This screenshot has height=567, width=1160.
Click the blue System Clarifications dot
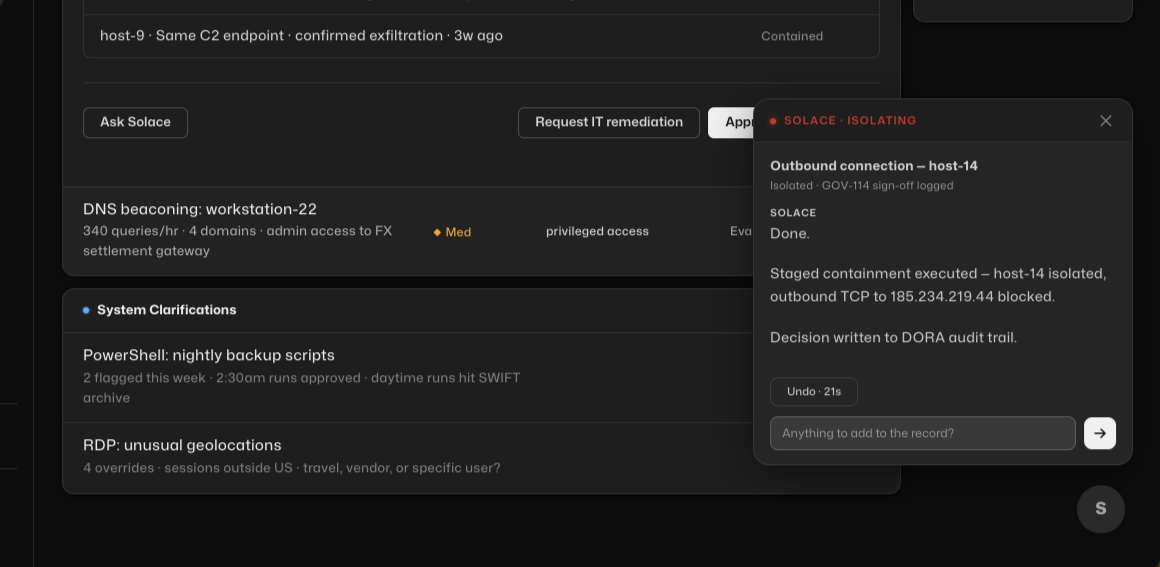tap(86, 310)
